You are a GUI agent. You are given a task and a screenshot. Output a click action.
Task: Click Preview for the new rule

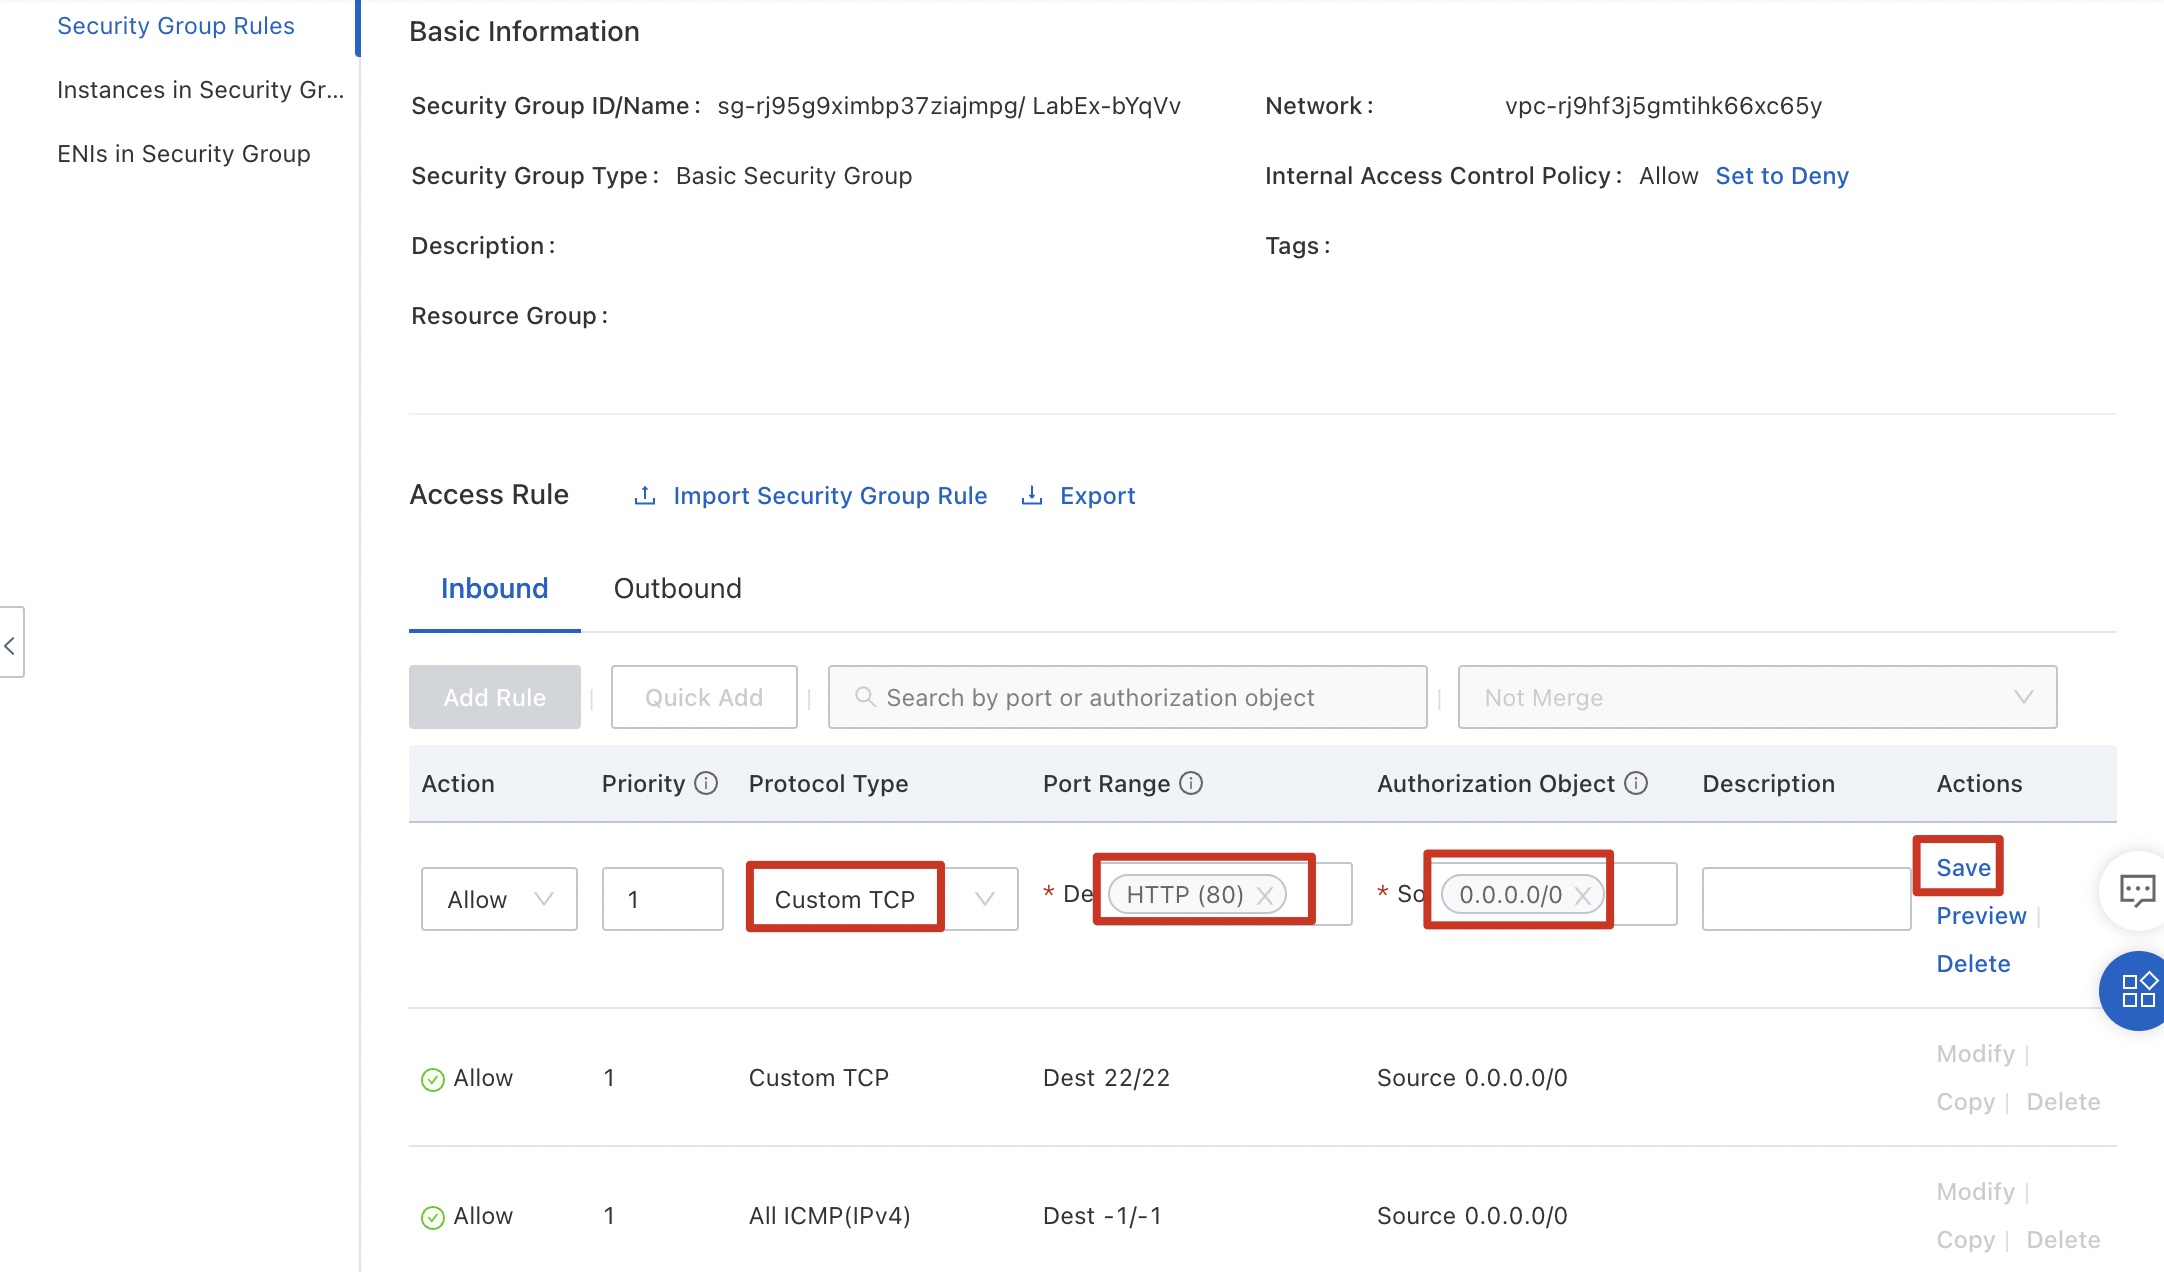pyautogui.click(x=1981, y=916)
